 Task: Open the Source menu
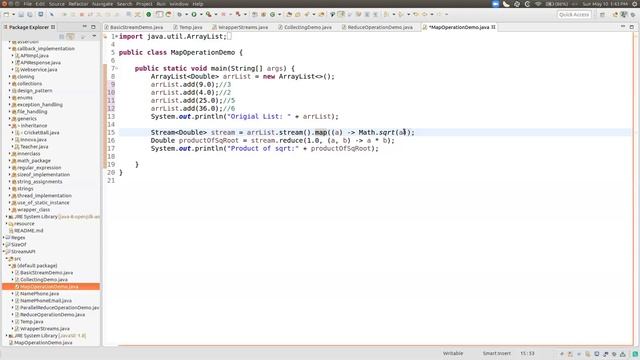[x=56, y=4]
